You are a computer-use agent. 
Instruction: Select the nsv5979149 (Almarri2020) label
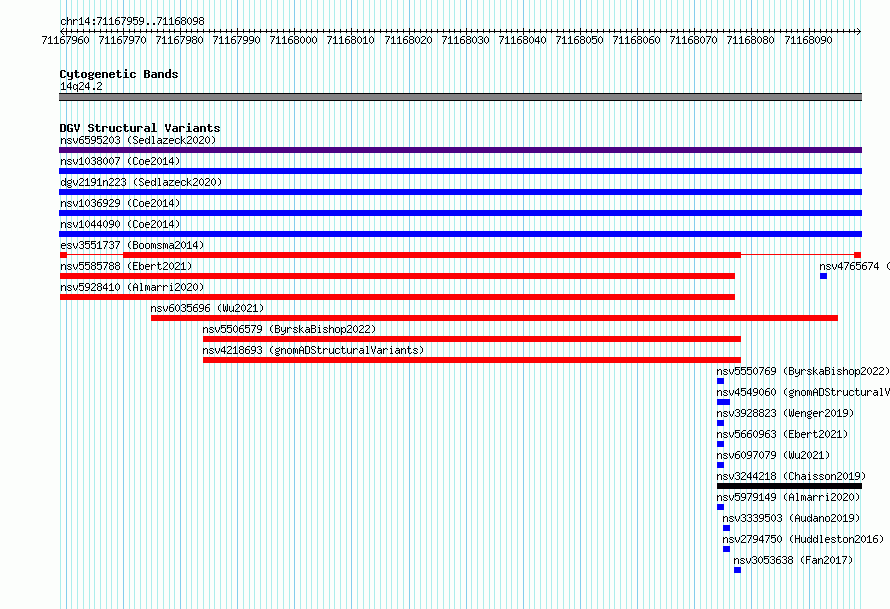click(788, 497)
